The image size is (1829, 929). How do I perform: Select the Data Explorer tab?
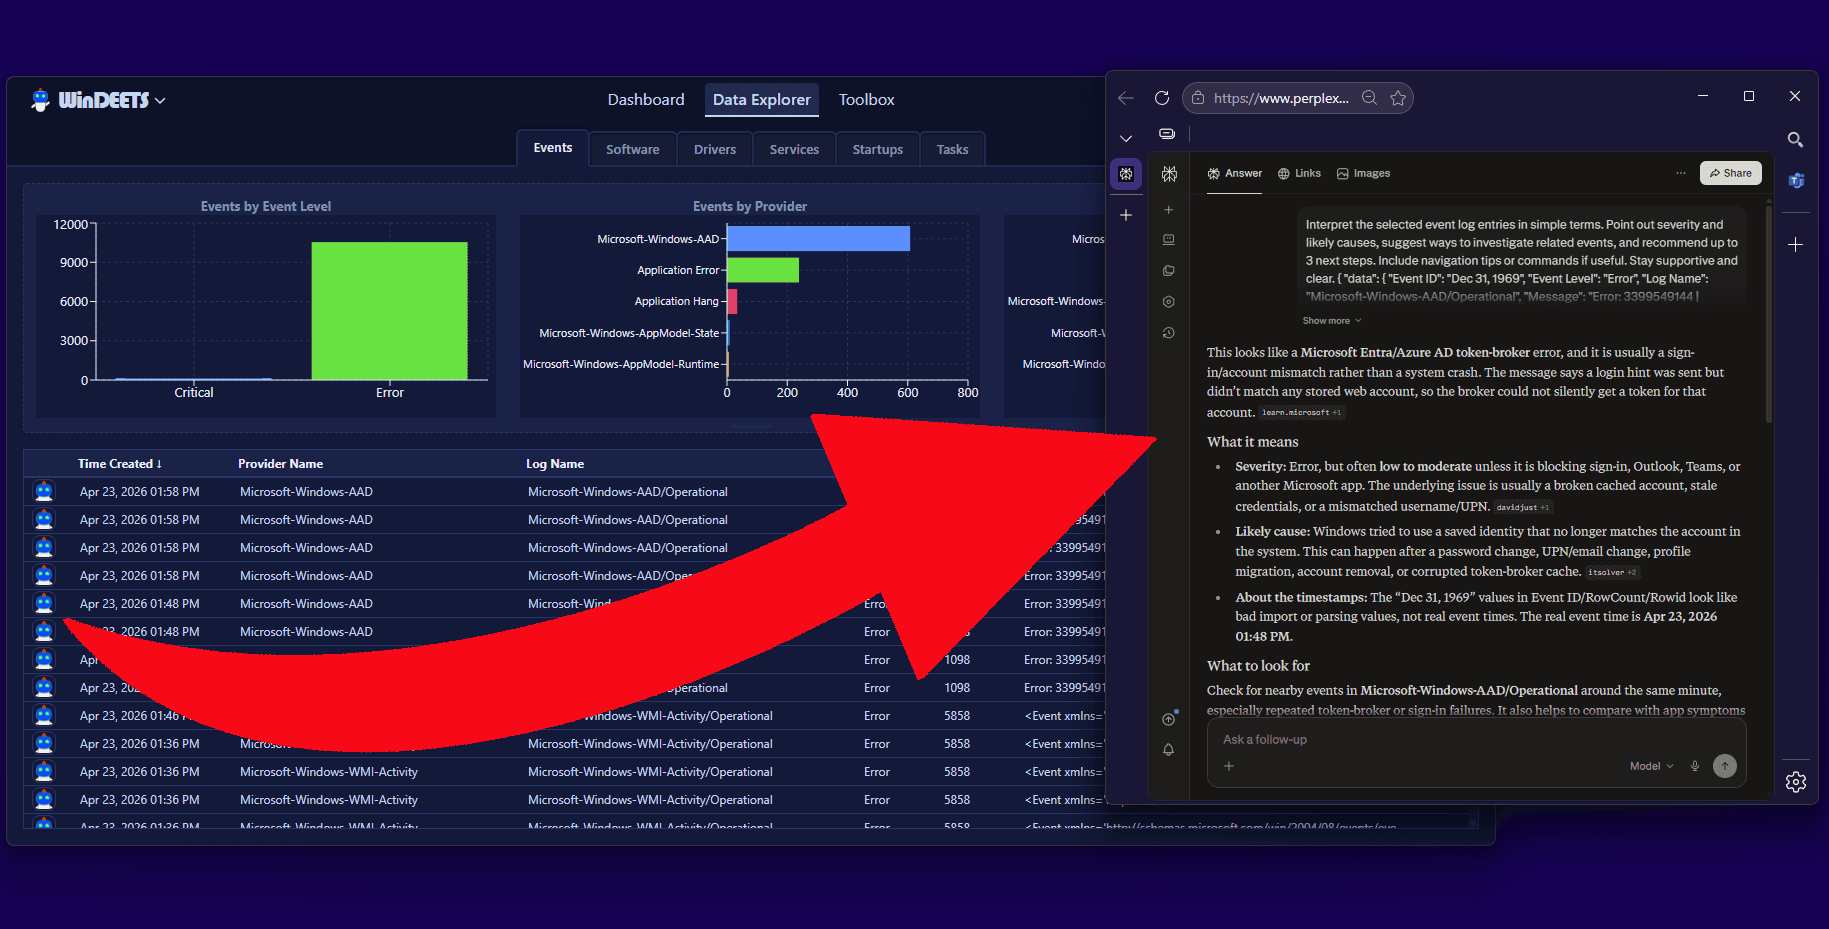761,100
